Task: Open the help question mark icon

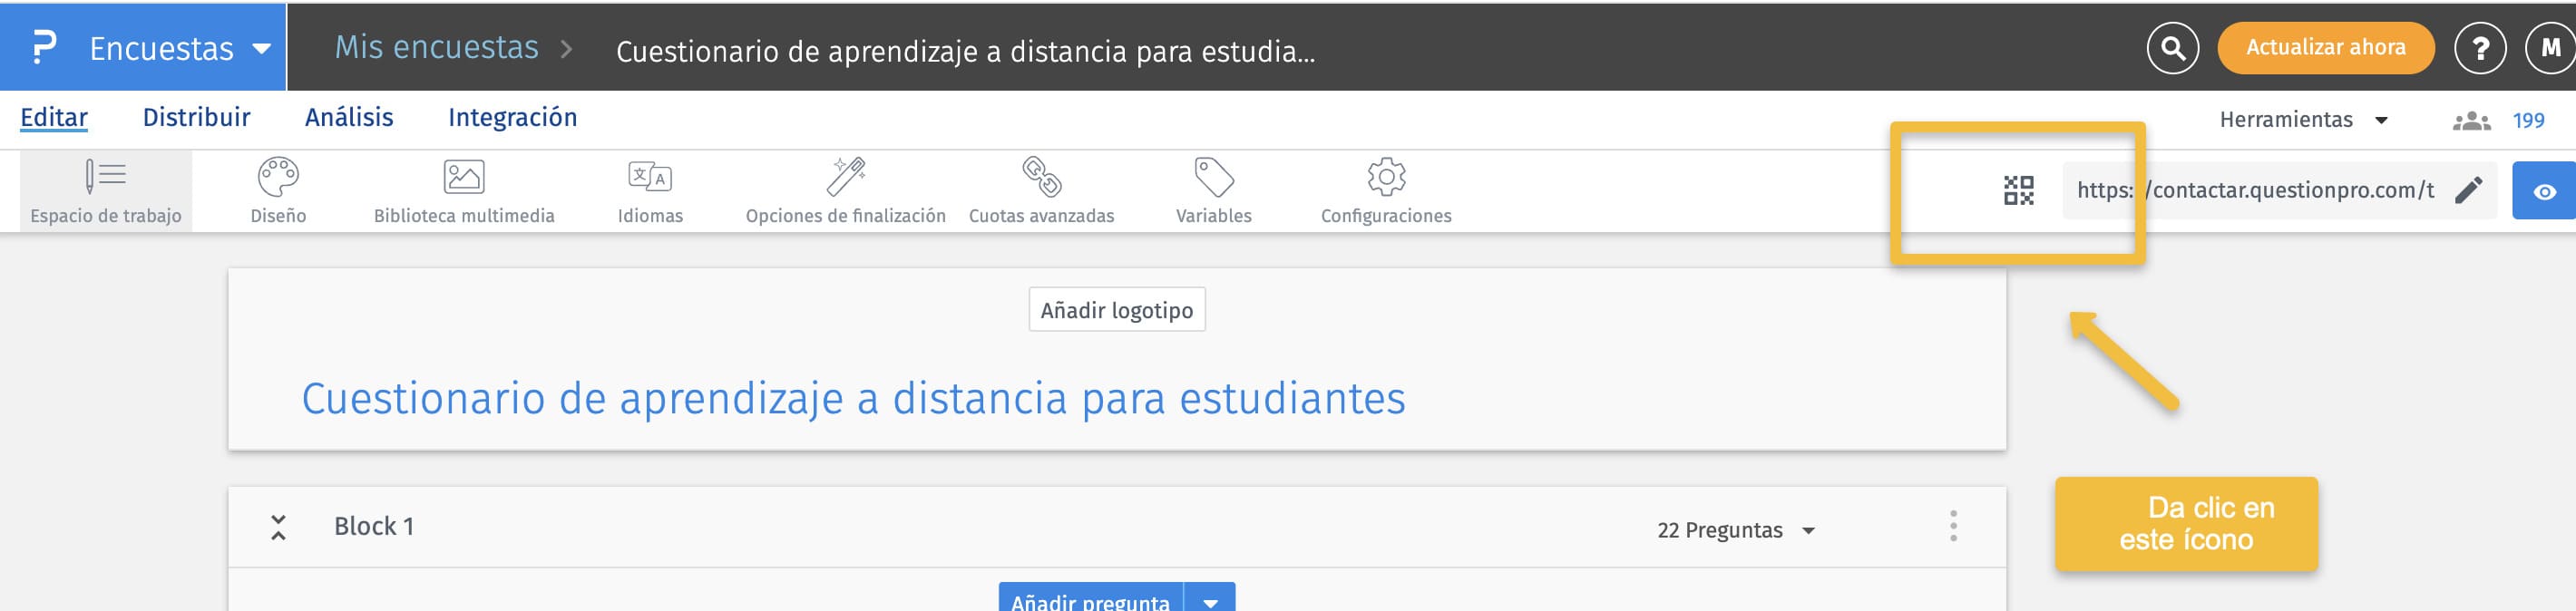Action: [x=2480, y=48]
